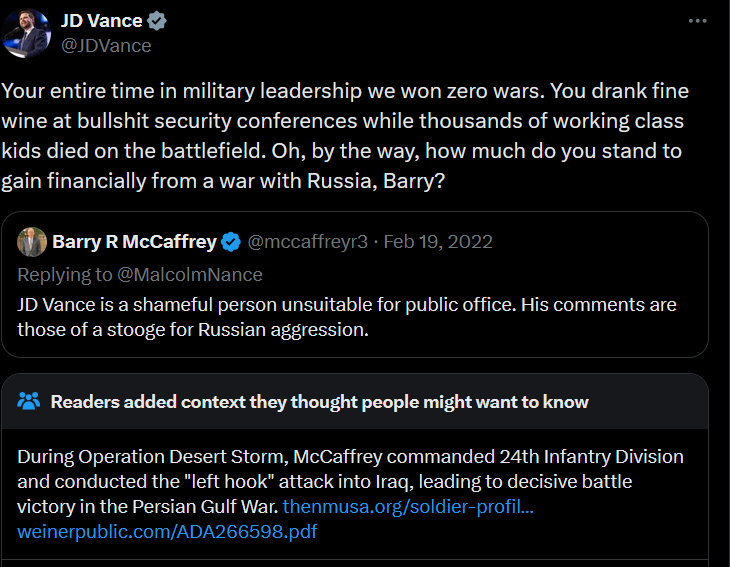Open the JD Vance display name
Viewport: 730px width, 567px height.
coord(101,21)
